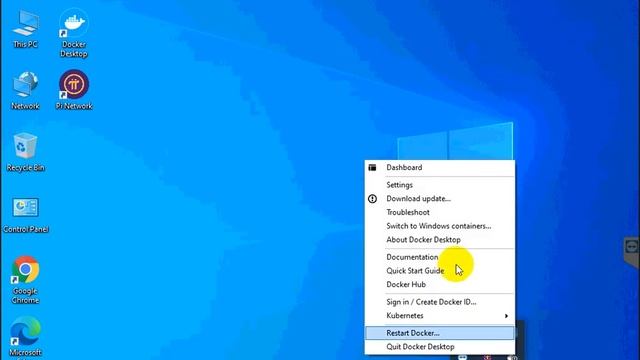Viewport: 640px width, 360px height.
Task: Open the Pi Network desktop shortcut
Action: tap(74, 90)
